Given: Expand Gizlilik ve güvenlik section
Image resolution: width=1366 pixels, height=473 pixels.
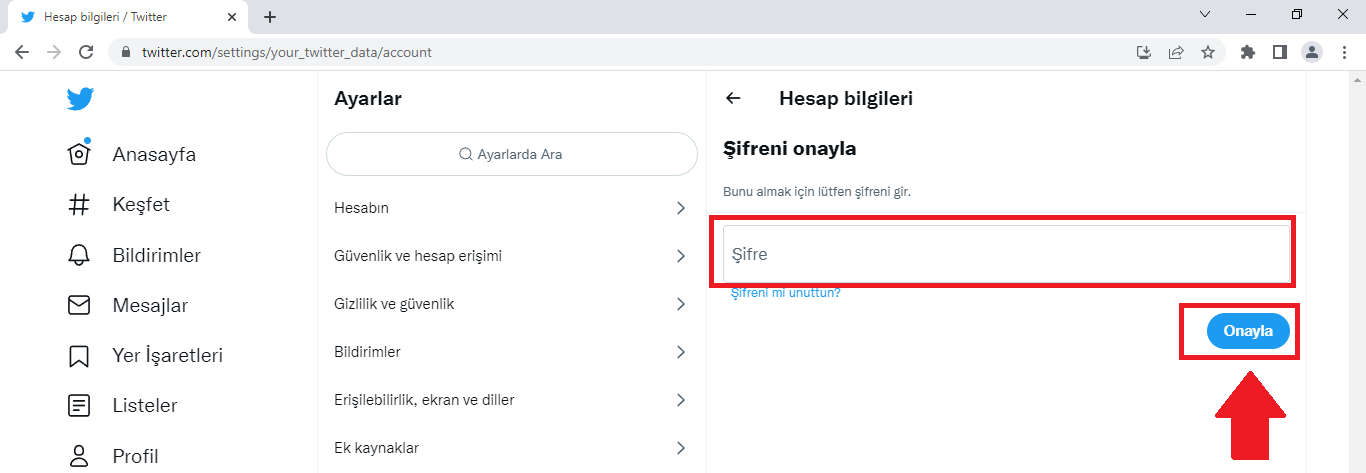Looking at the screenshot, I should click(x=511, y=304).
